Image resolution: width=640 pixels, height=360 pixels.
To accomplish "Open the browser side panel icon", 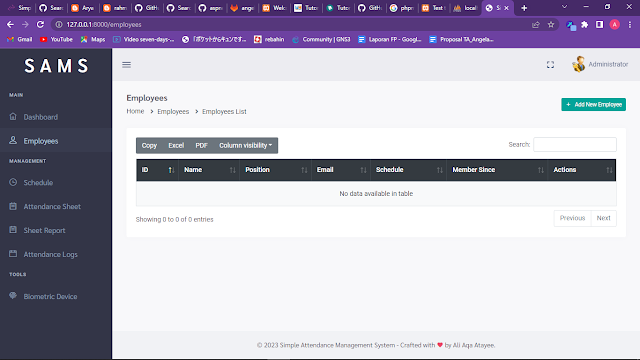I will 599,24.
